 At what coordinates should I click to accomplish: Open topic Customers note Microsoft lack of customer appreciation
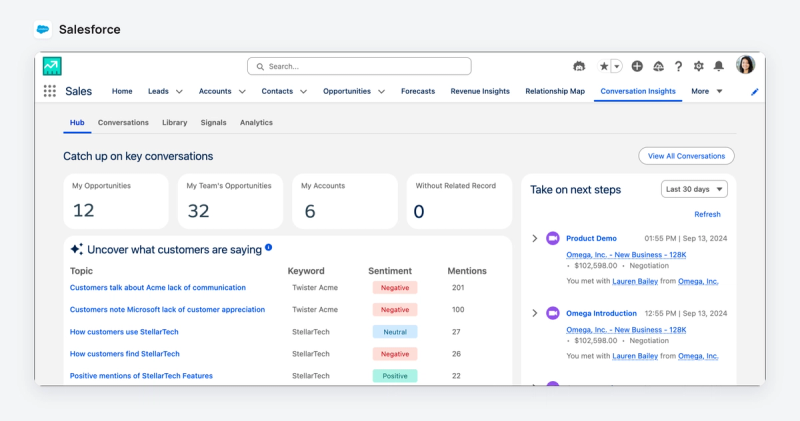167,310
